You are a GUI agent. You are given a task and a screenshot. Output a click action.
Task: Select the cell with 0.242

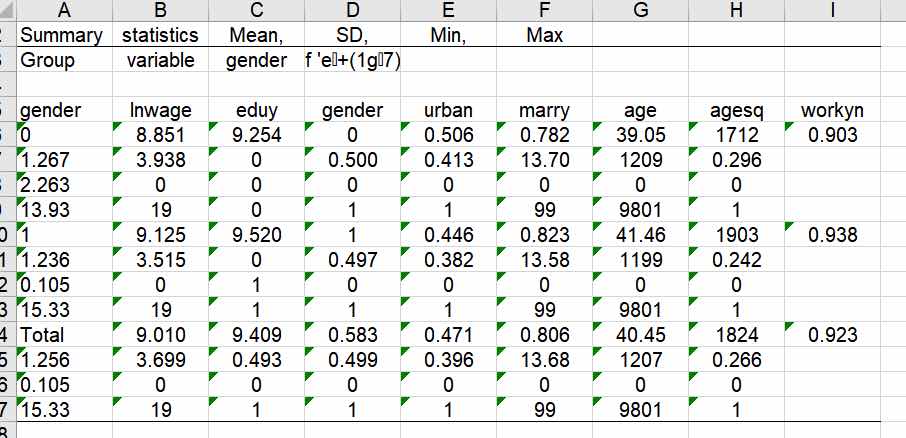tap(736, 259)
